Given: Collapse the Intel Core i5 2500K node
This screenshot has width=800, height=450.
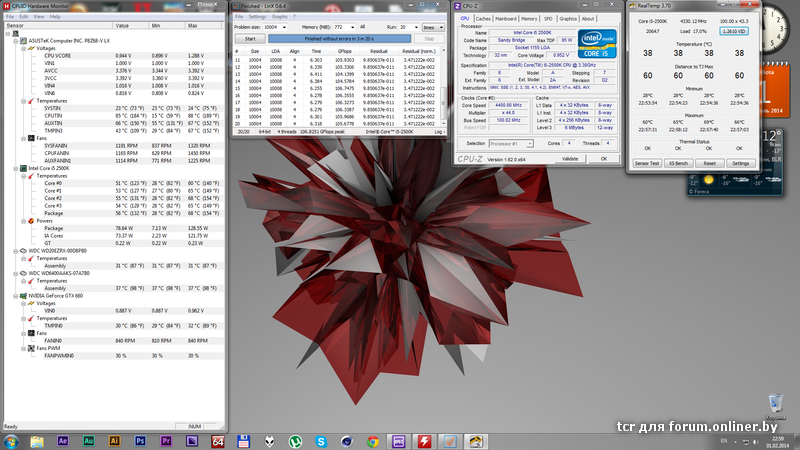Looking at the screenshot, I should click(x=16, y=168).
